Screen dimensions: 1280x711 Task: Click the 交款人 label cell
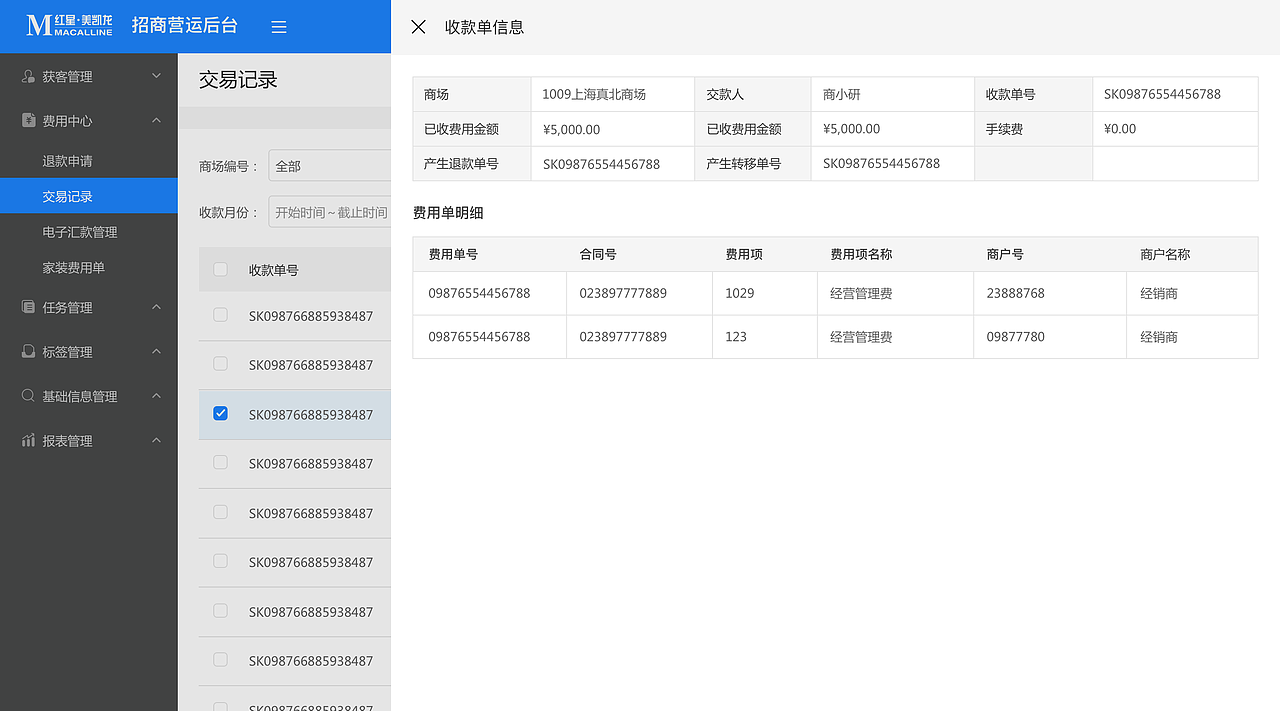click(753, 94)
